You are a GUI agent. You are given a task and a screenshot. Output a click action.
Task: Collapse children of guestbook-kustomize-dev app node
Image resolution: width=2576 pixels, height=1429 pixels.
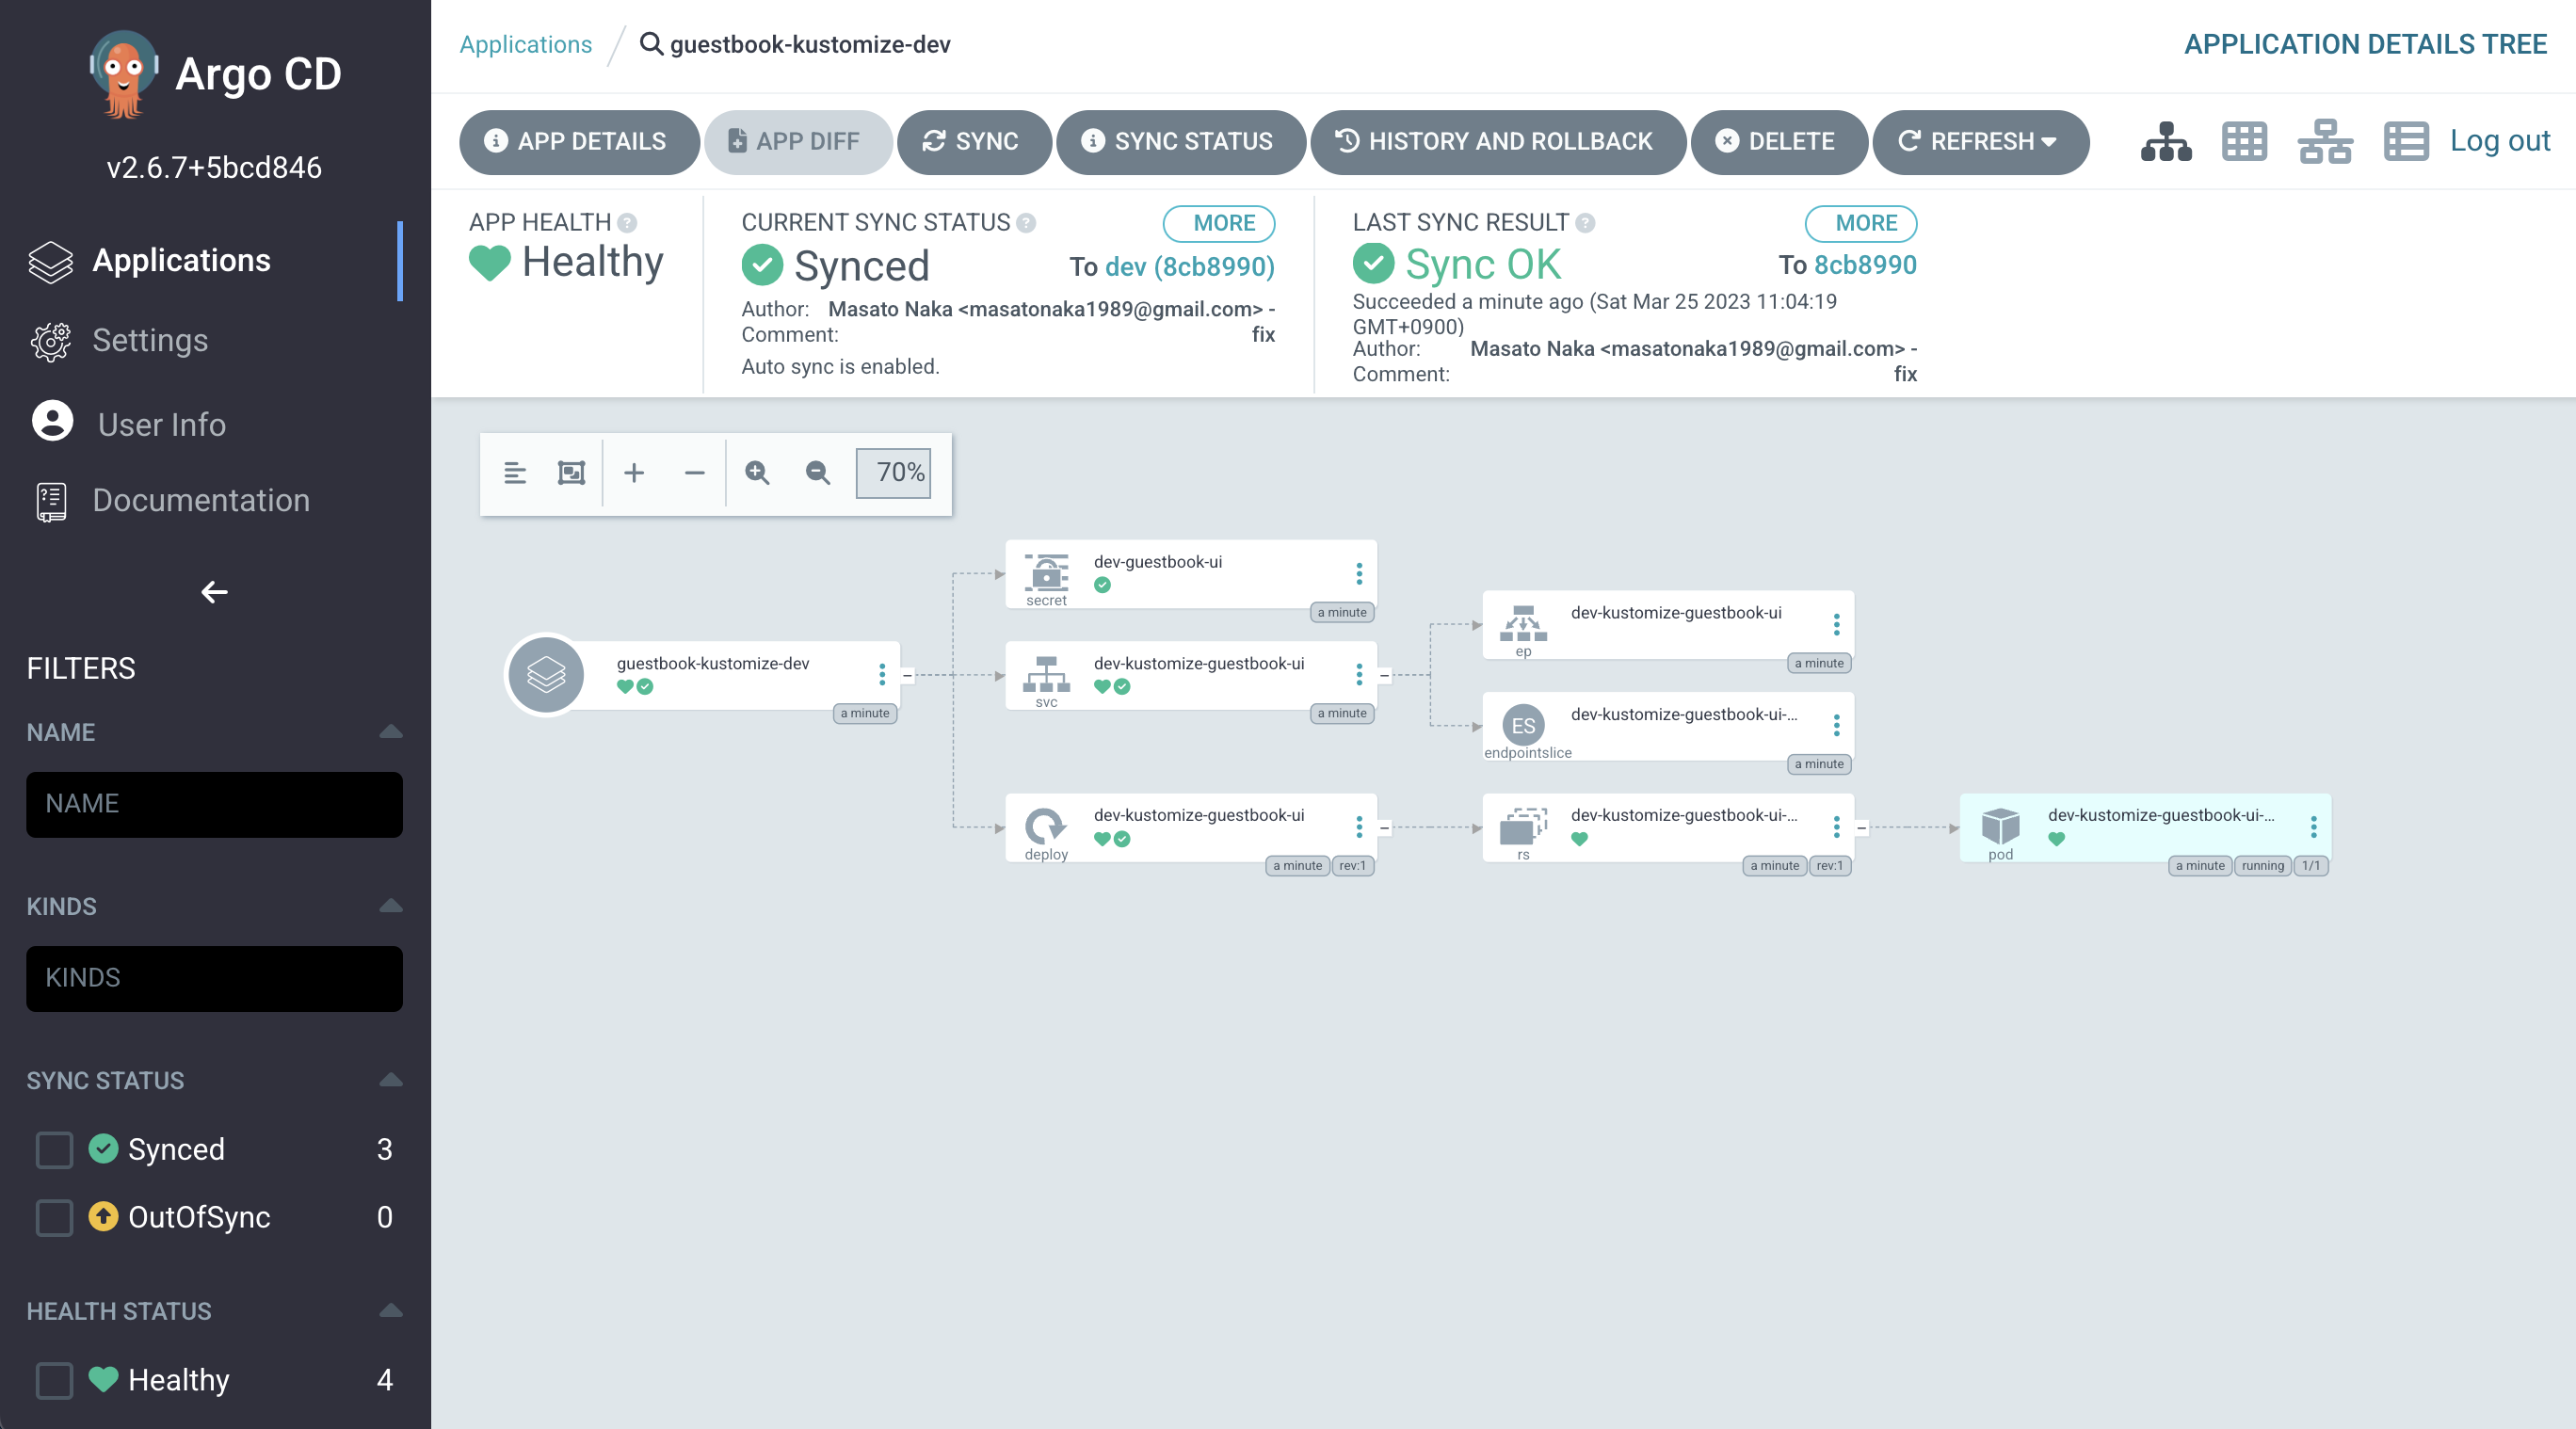point(907,675)
